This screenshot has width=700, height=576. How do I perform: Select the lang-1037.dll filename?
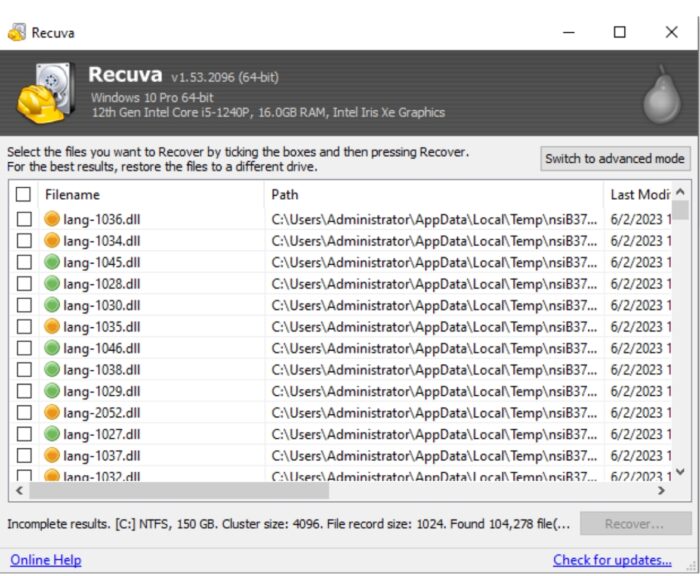click(102, 455)
